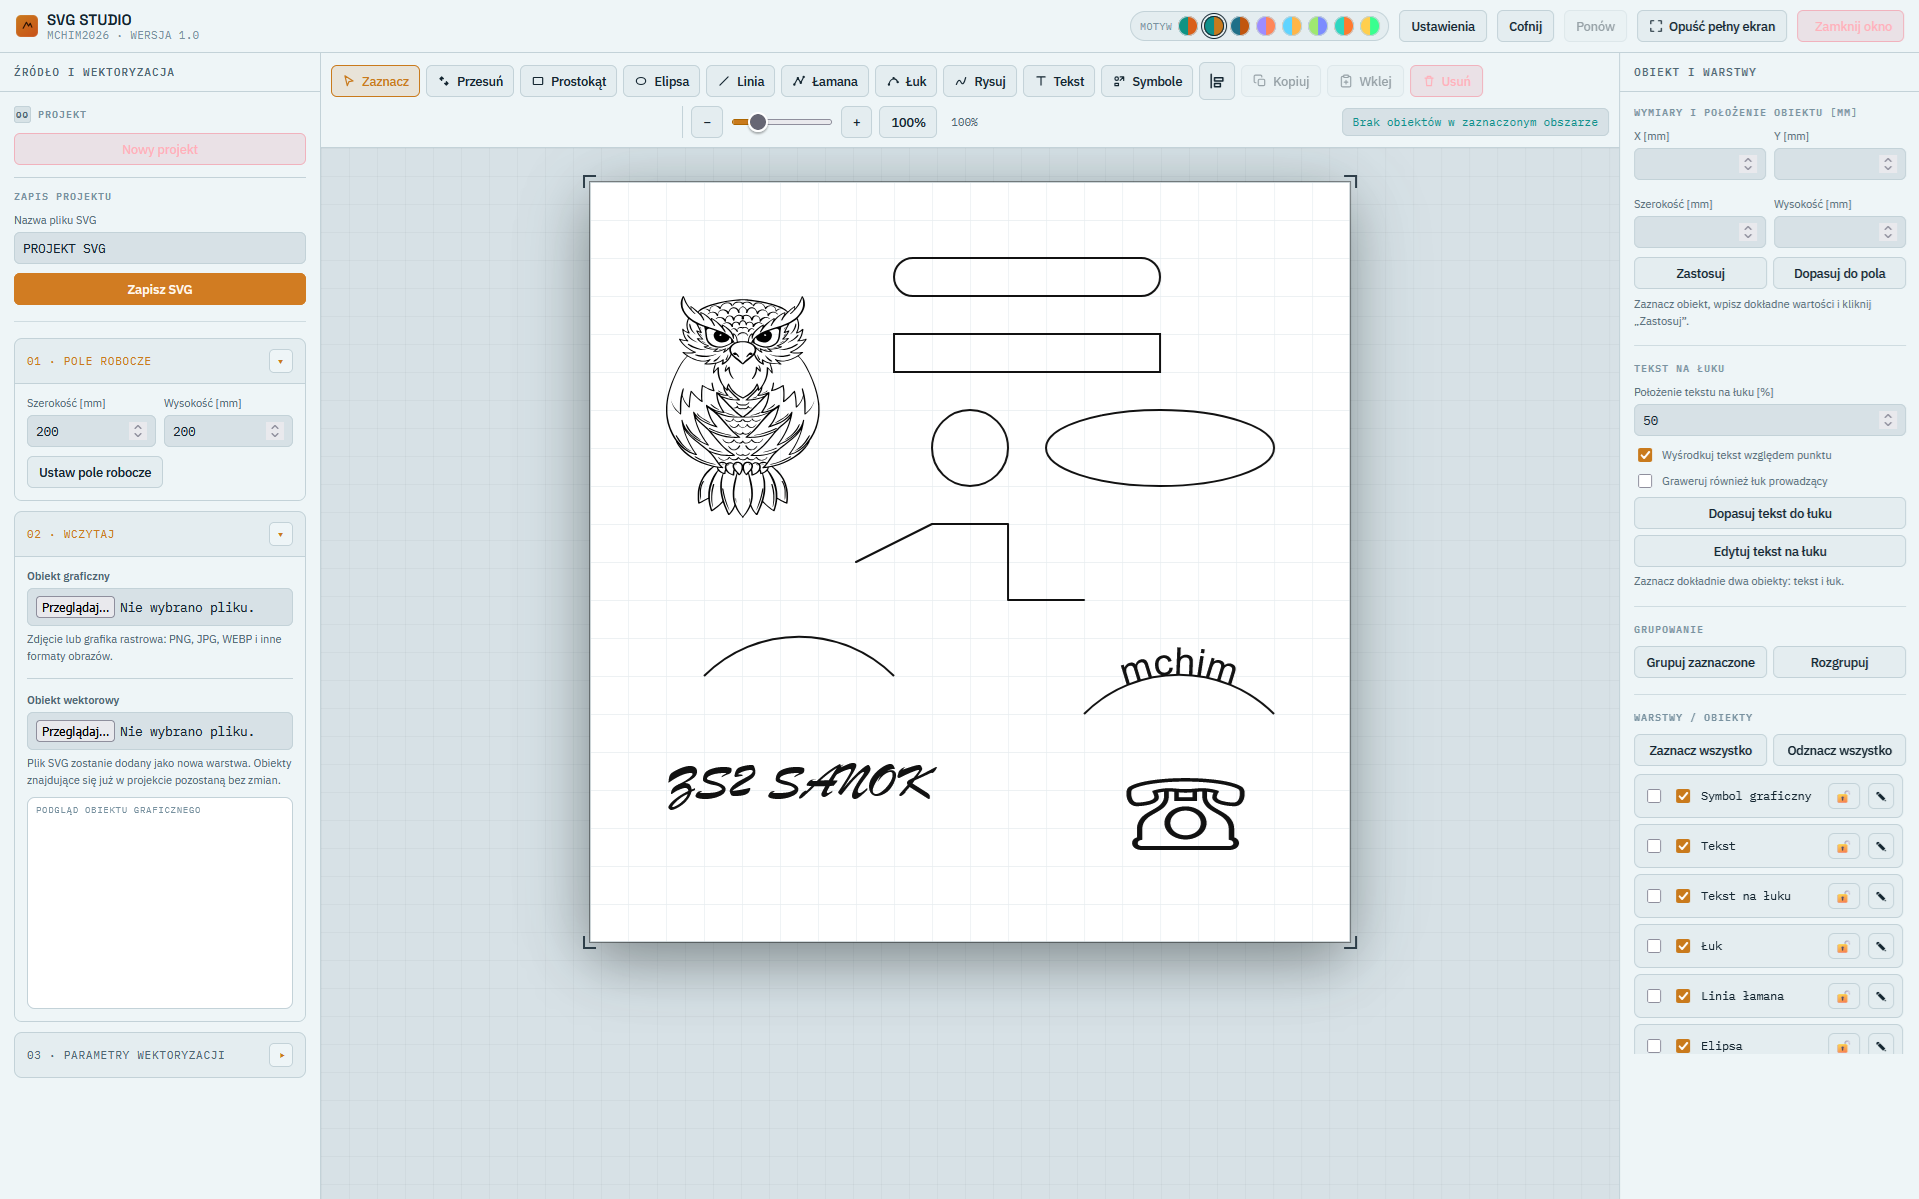Click the lock icon for Tekst na łuku layer

tap(1843, 896)
